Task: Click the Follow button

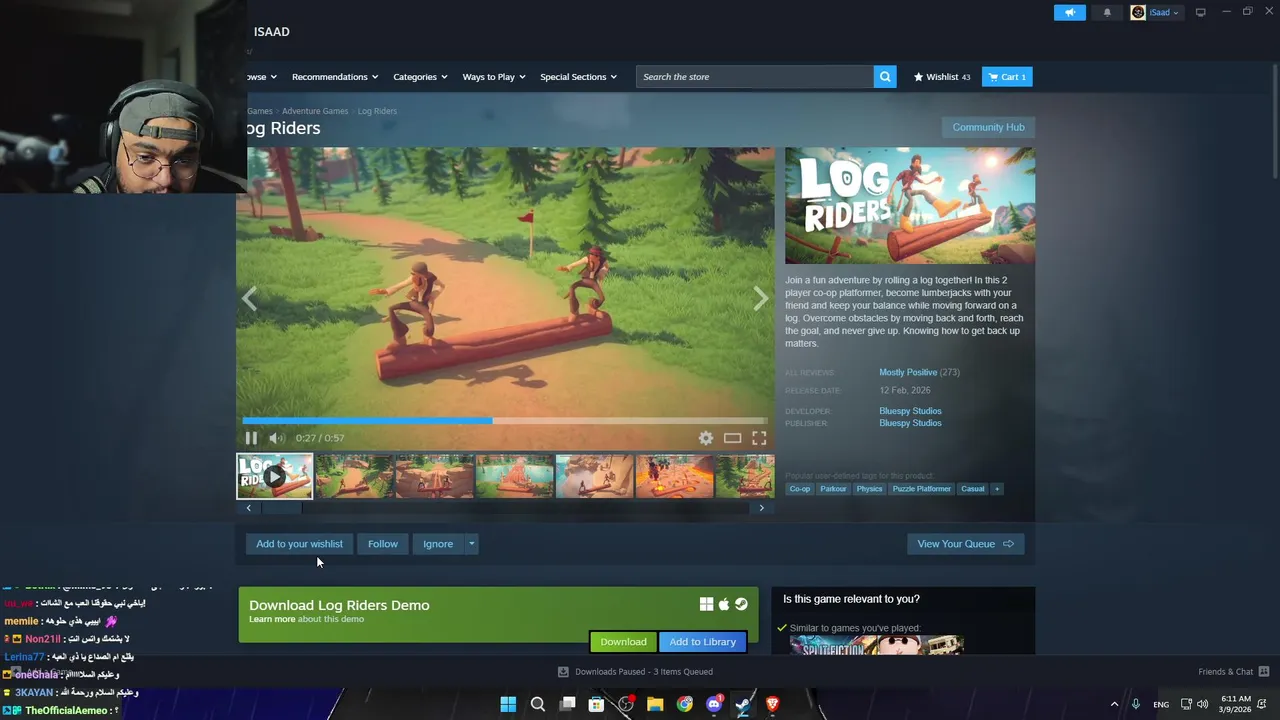Action: click(382, 544)
